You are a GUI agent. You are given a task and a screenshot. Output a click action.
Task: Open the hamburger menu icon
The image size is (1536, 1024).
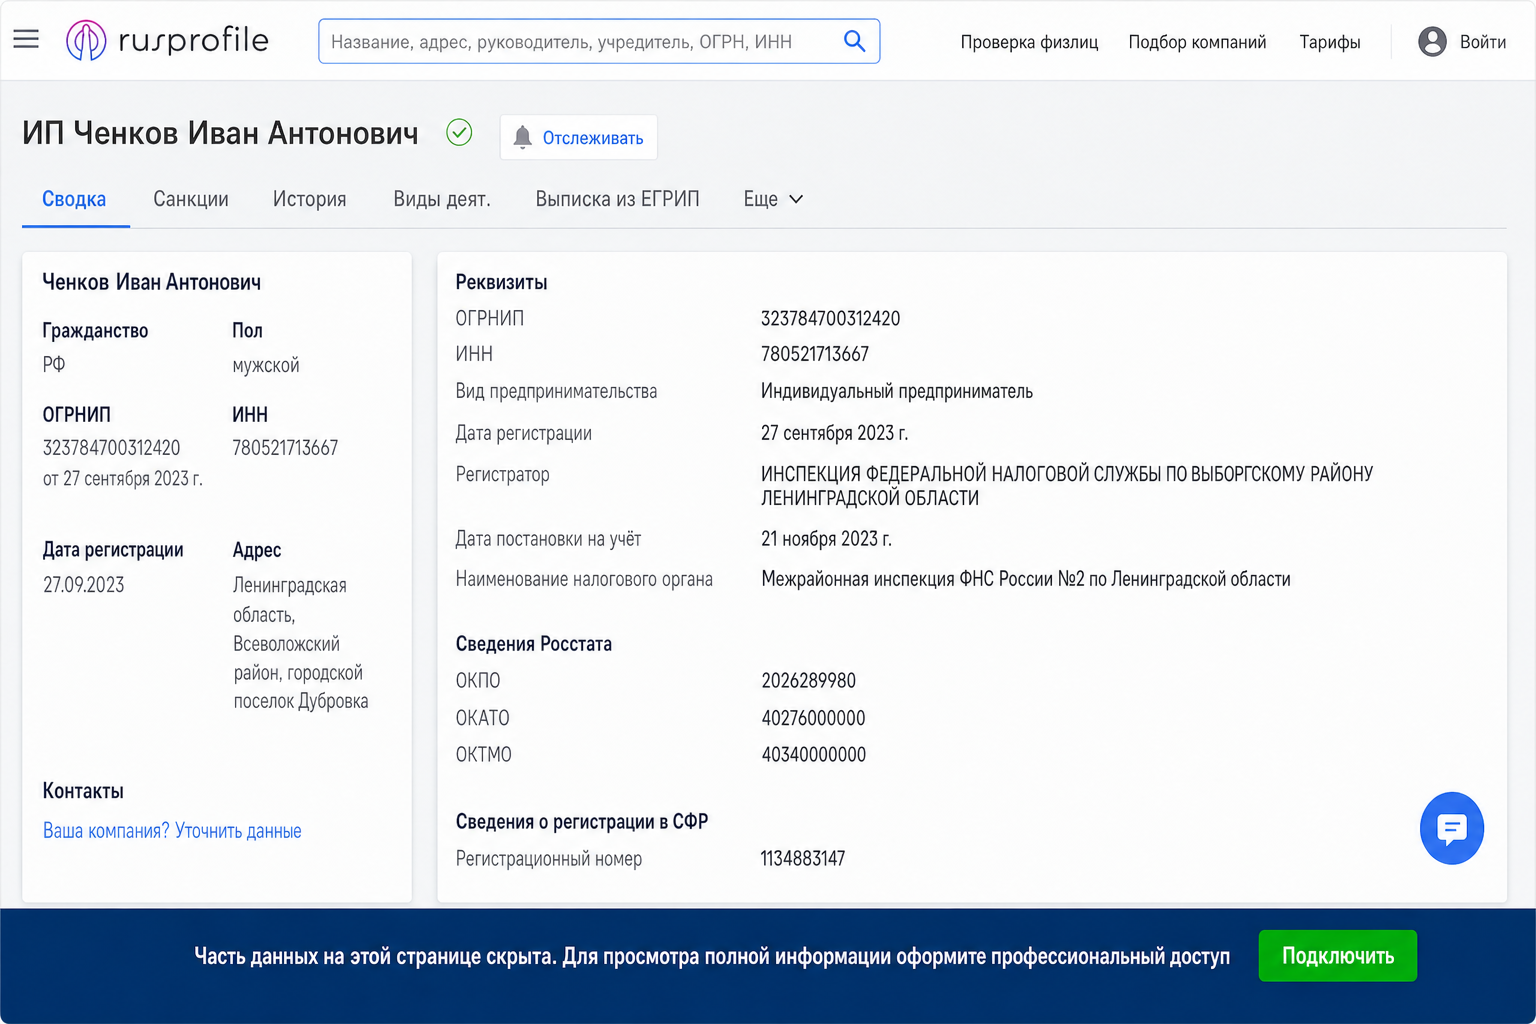point(26,40)
